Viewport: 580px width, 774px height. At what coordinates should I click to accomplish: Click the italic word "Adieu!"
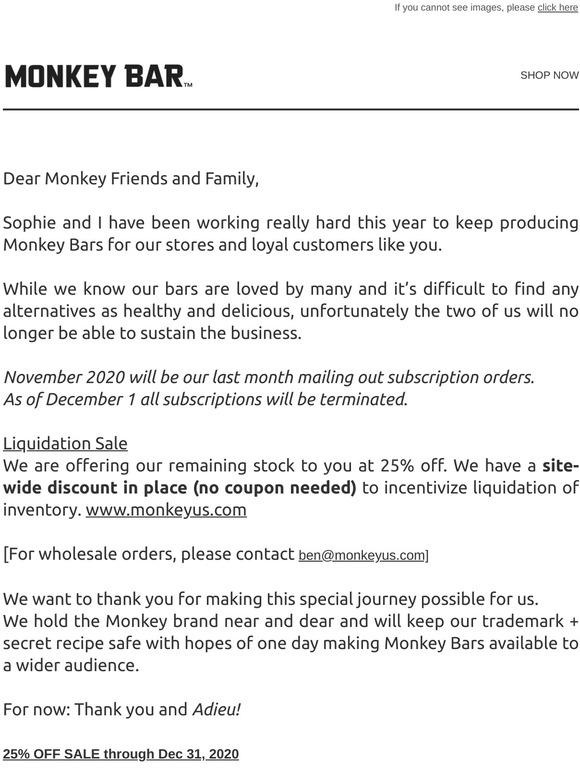pos(216,709)
